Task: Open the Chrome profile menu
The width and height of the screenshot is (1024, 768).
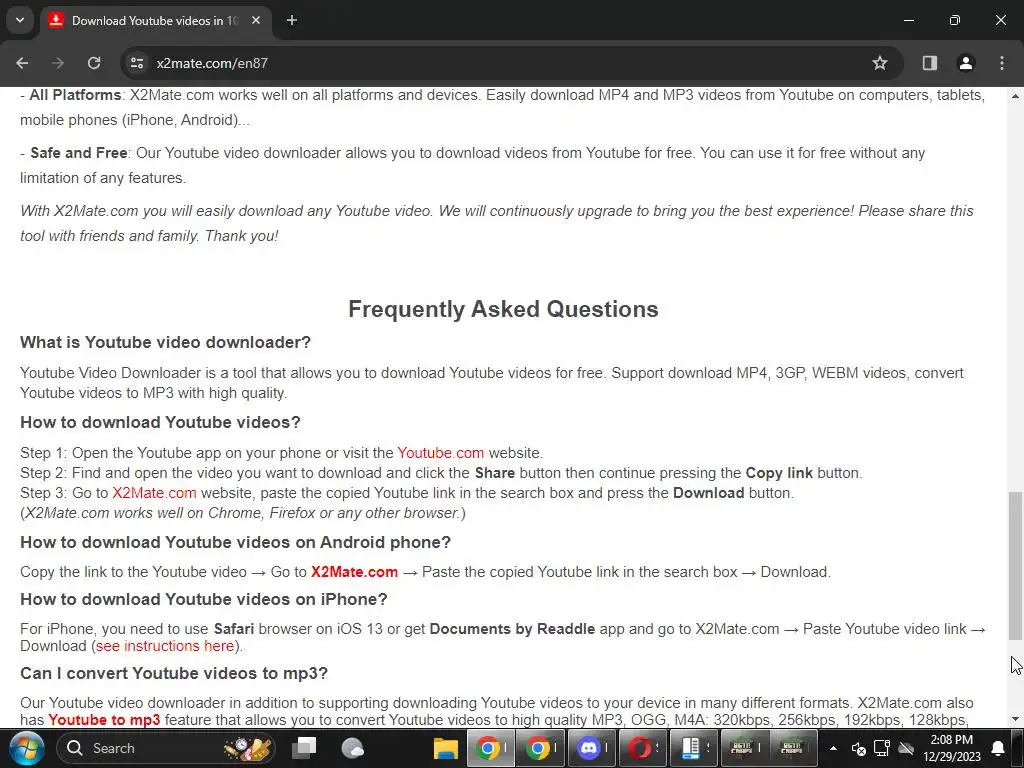Action: point(966,63)
